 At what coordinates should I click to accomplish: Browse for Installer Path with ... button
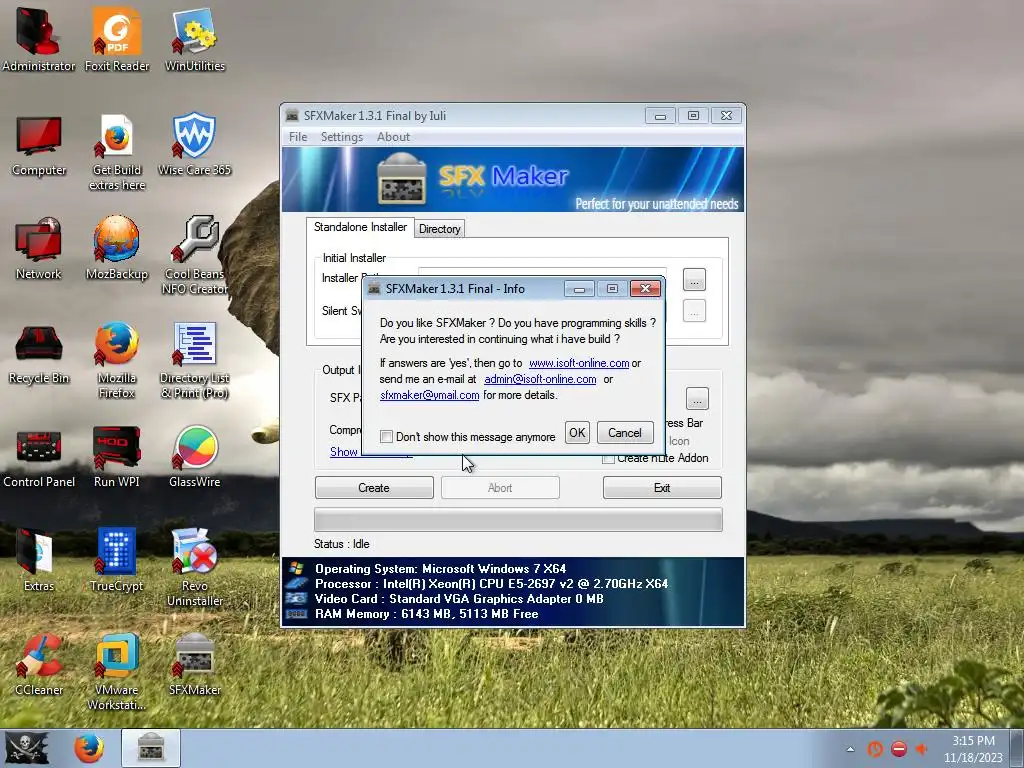[694, 280]
